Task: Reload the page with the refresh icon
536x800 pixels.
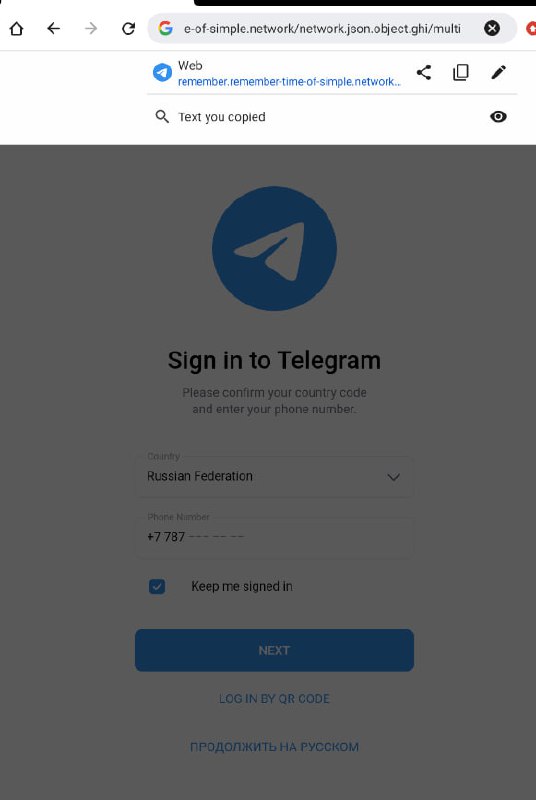Action: 129,29
